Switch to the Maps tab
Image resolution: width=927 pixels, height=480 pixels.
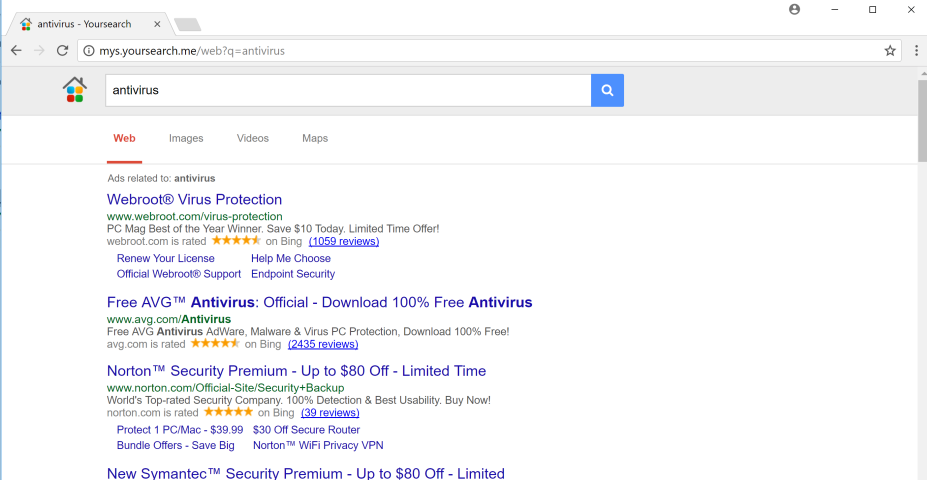(x=315, y=138)
